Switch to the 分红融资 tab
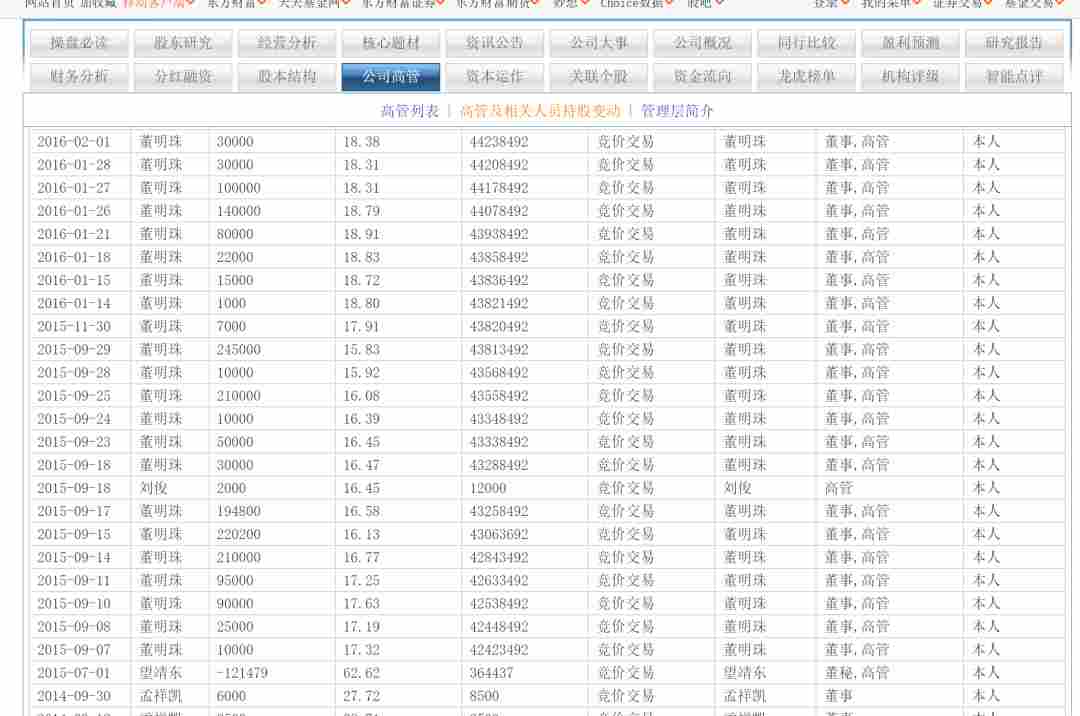This screenshot has height=716, width=1080. [183, 77]
